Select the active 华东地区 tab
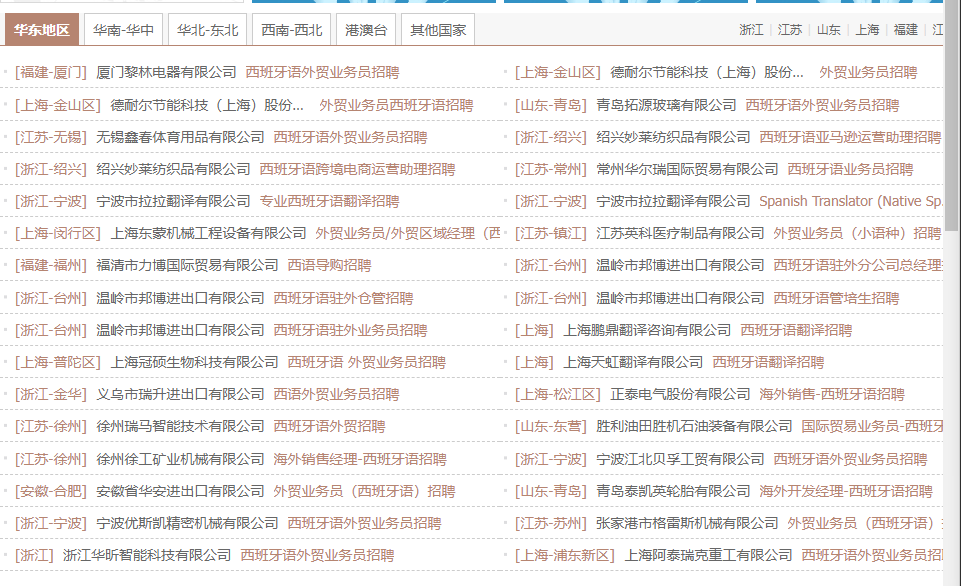Viewport: 961px width, 586px height. click(x=41, y=30)
